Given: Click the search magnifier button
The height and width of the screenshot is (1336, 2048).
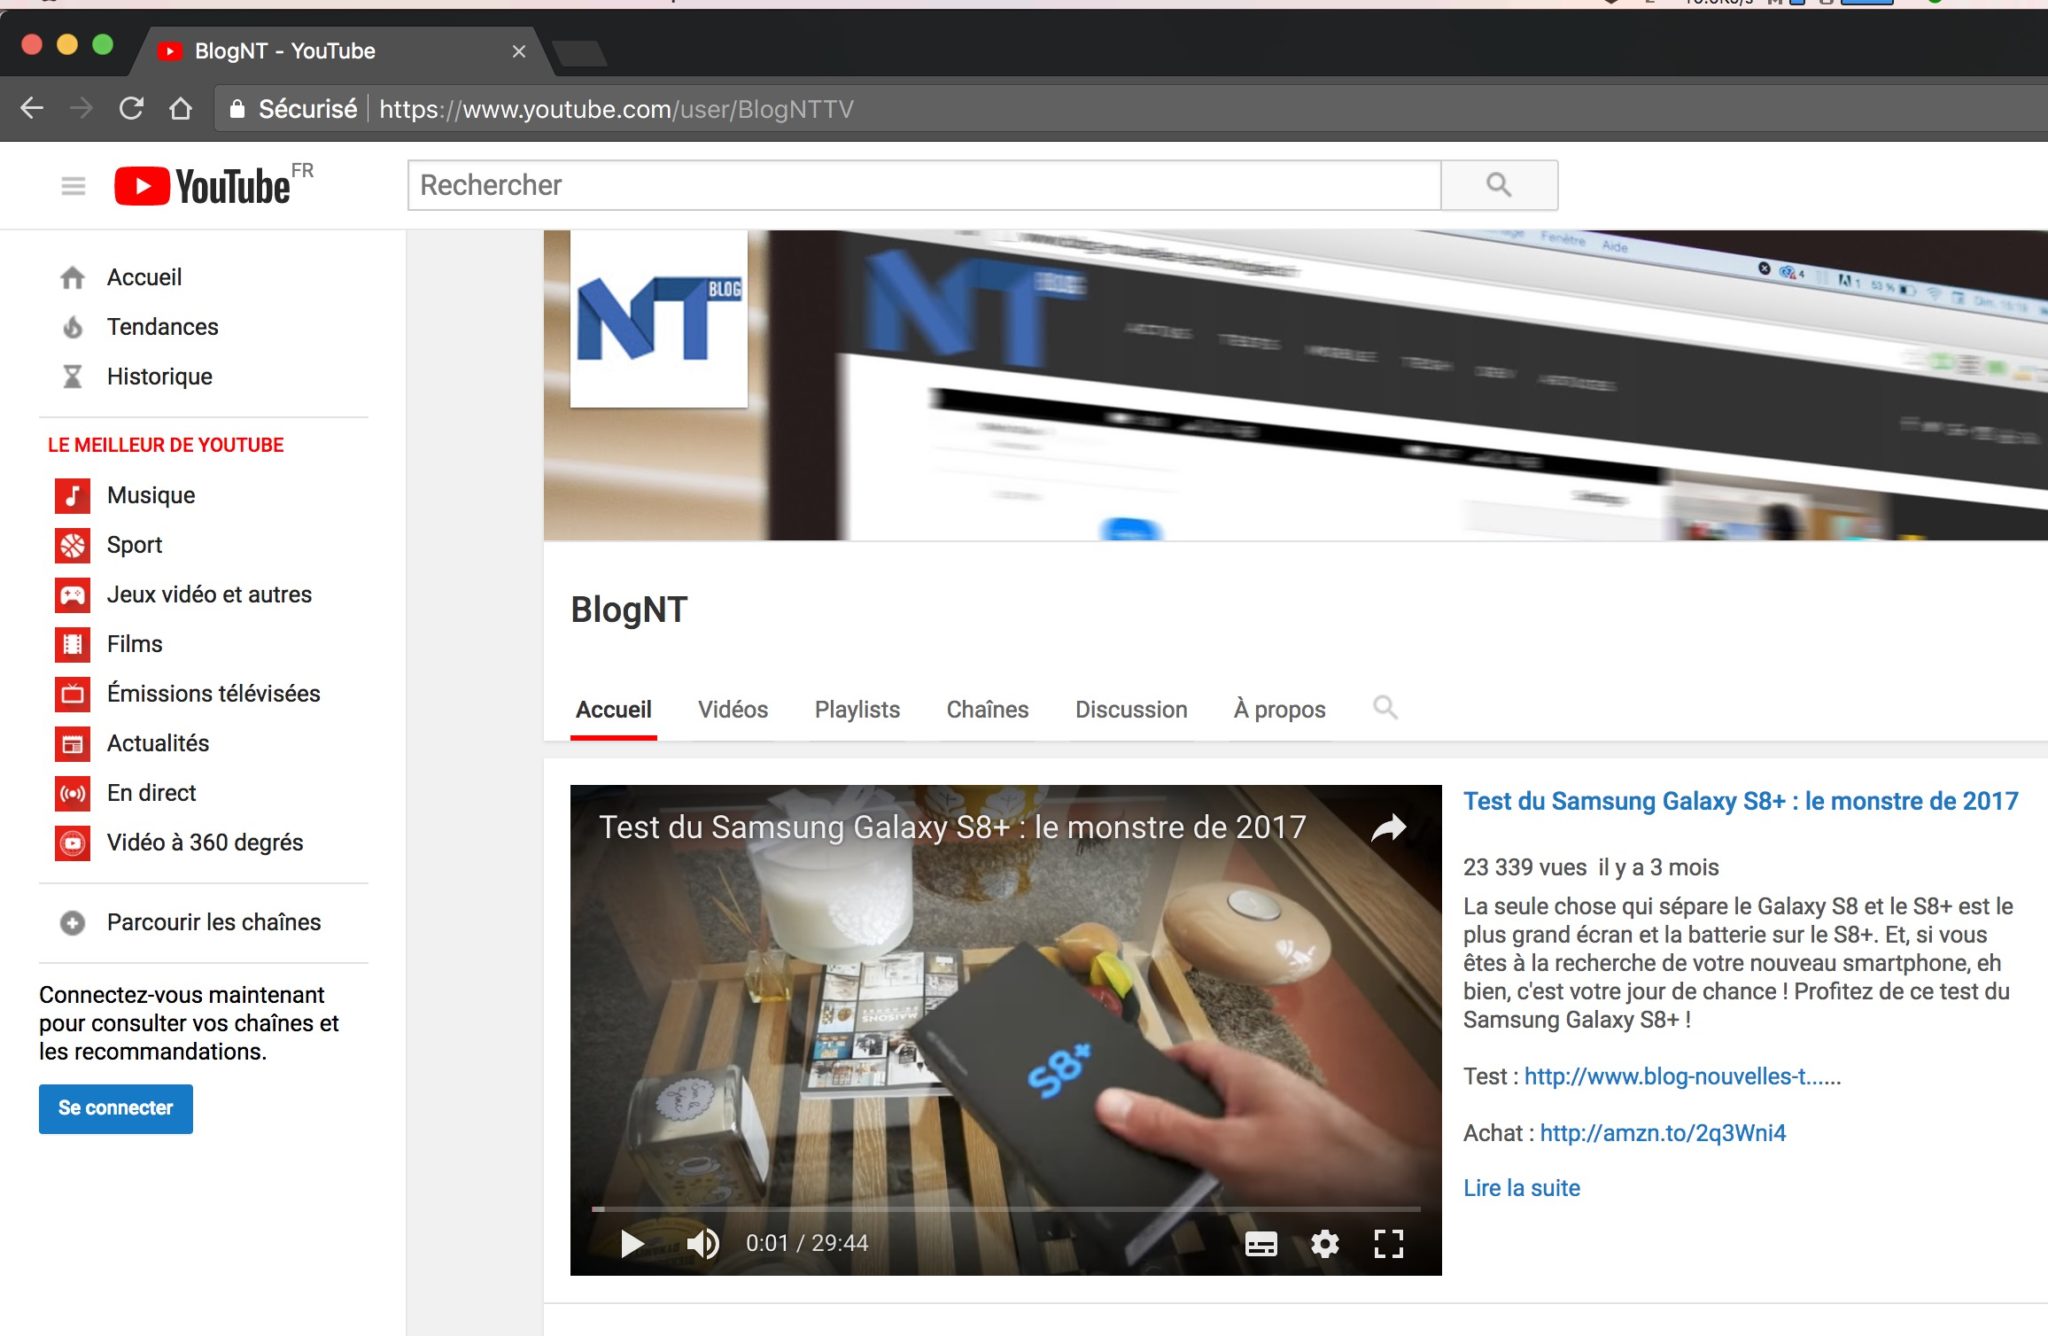Looking at the screenshot, I should (1498, 185).
